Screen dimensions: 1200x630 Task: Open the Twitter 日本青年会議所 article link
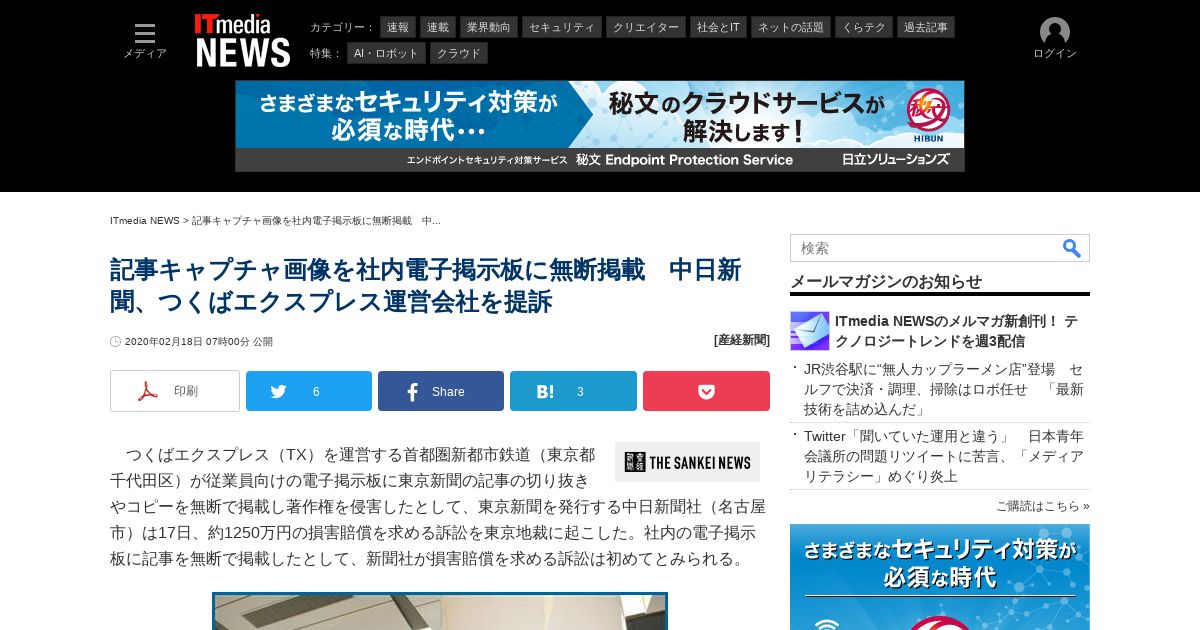coord(944,456)
